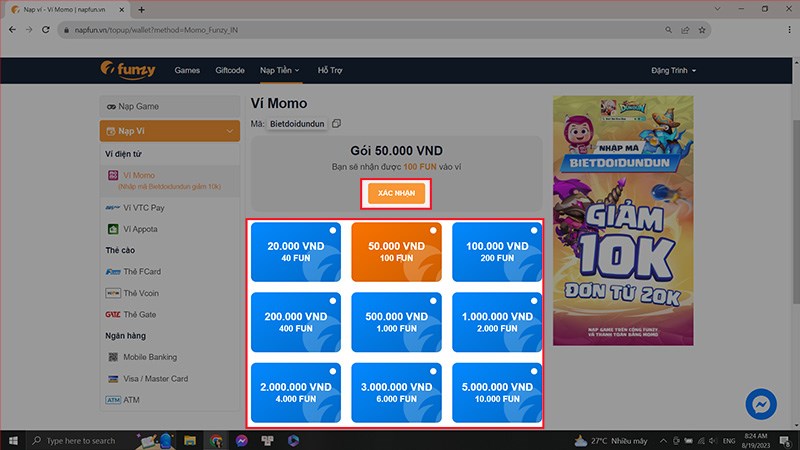Open the Messenger chat bubble
This screenshot has height=450, width=800.
761,404
